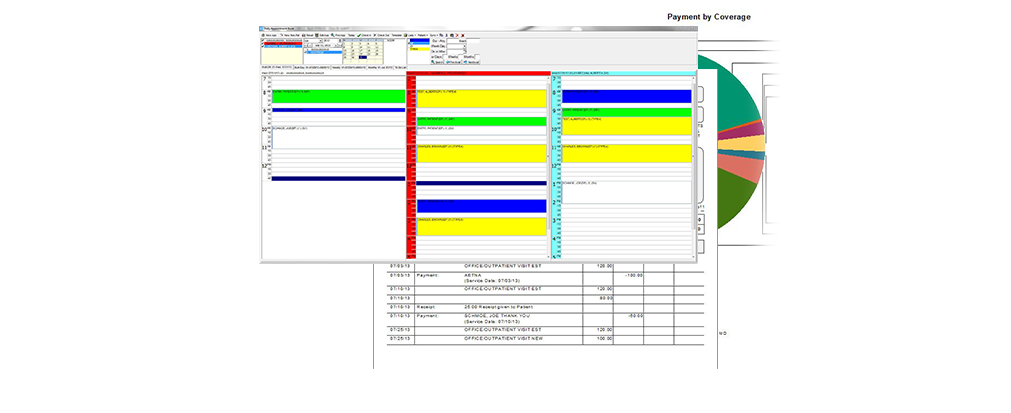Click the Recall toolbar button

coord(307,35)
